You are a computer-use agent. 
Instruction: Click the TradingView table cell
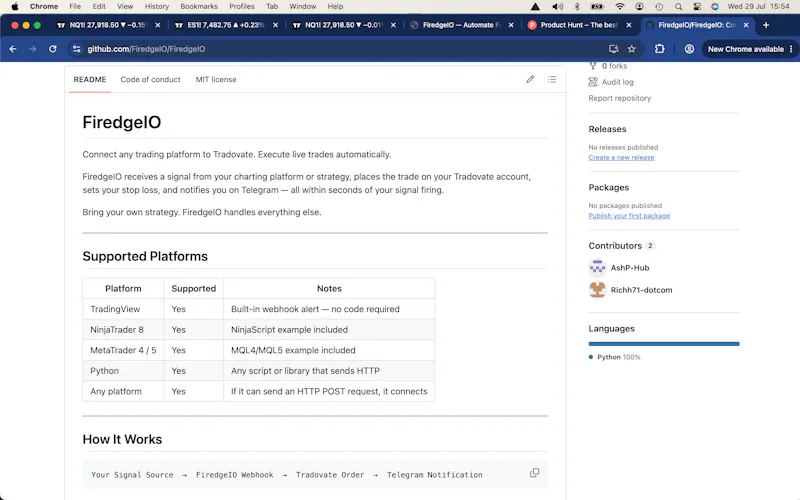123,309
